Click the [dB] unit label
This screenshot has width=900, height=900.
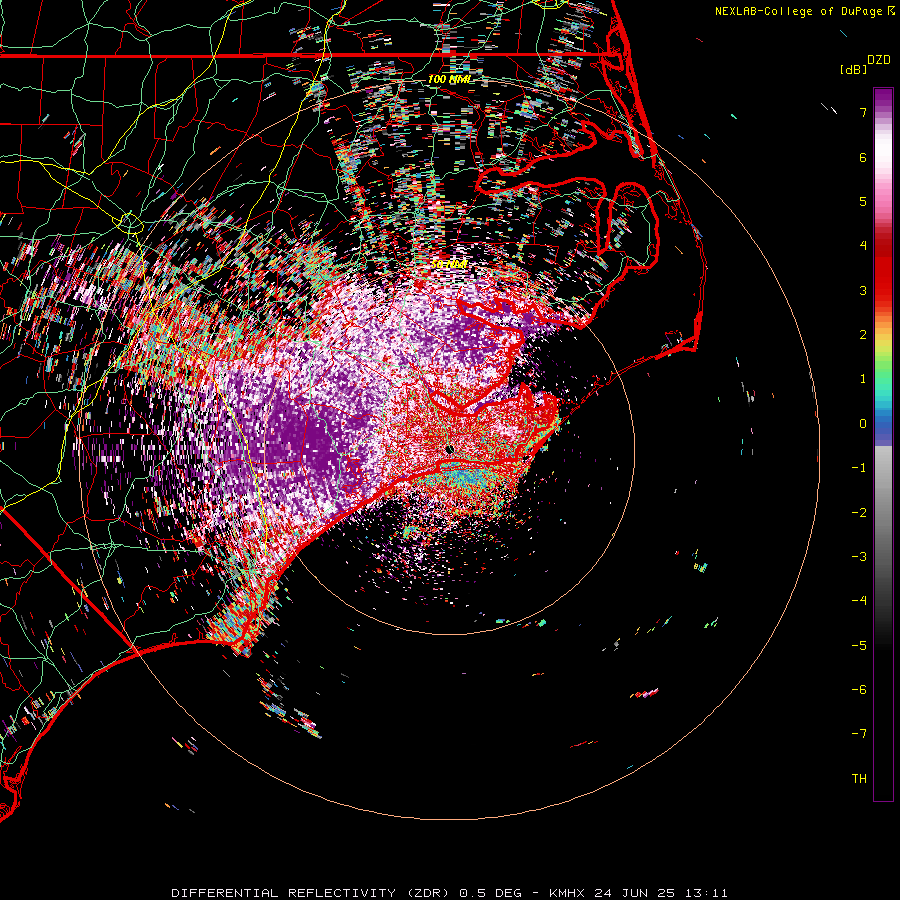coord(854,69)
